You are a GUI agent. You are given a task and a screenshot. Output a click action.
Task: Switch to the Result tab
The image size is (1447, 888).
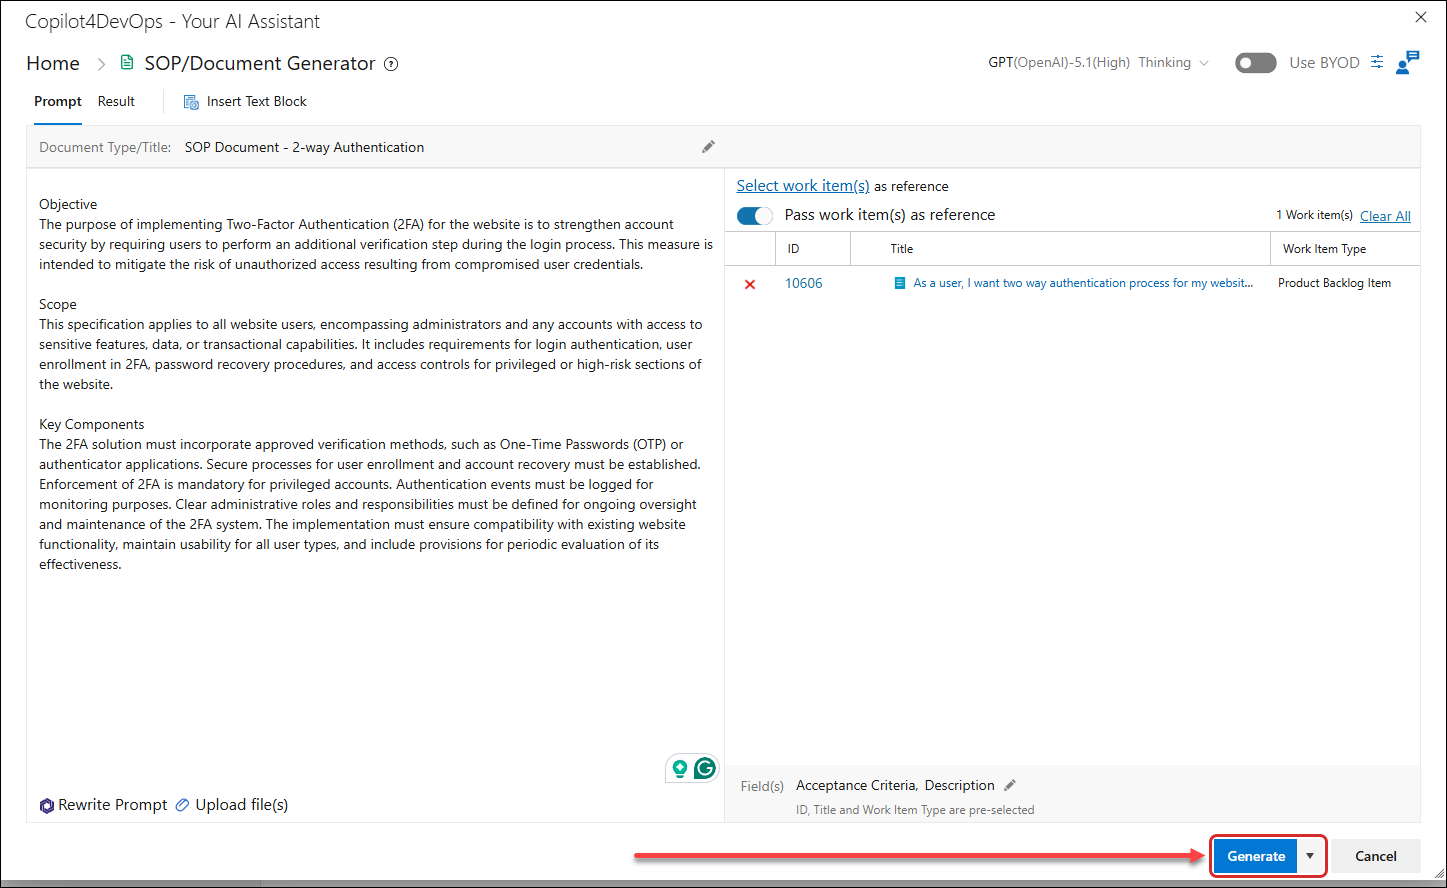click(116, 101)
